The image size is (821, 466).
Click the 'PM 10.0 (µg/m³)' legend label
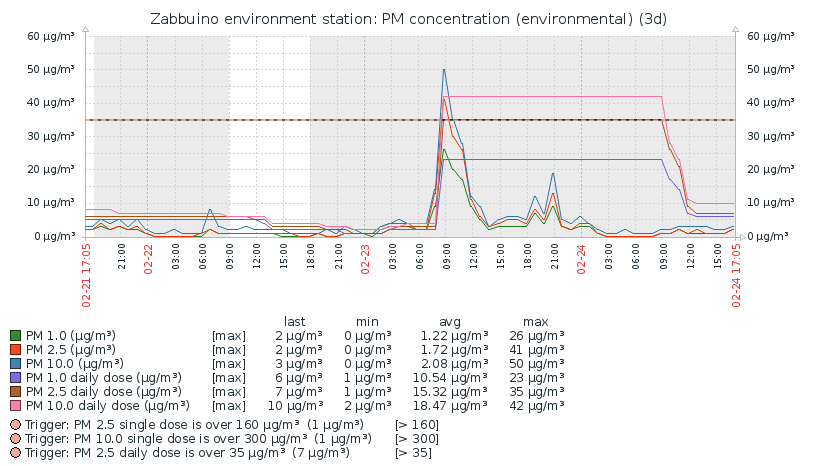[74, 364]
